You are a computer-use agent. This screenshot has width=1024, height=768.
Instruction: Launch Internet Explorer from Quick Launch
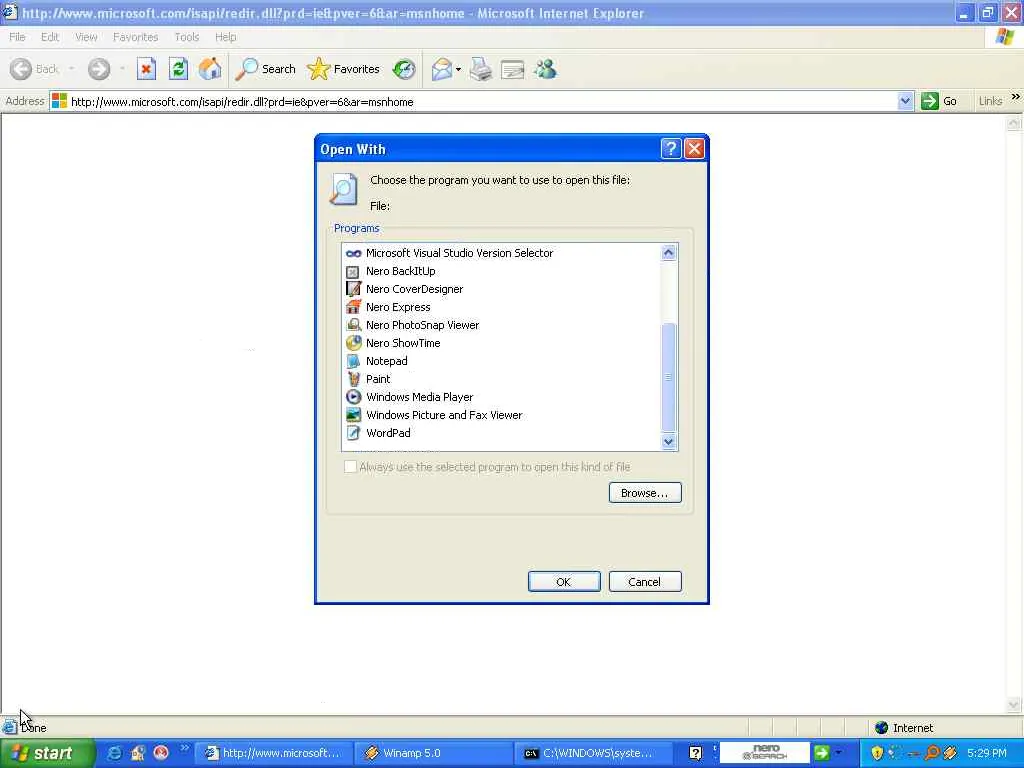click(x=114, y=753)
